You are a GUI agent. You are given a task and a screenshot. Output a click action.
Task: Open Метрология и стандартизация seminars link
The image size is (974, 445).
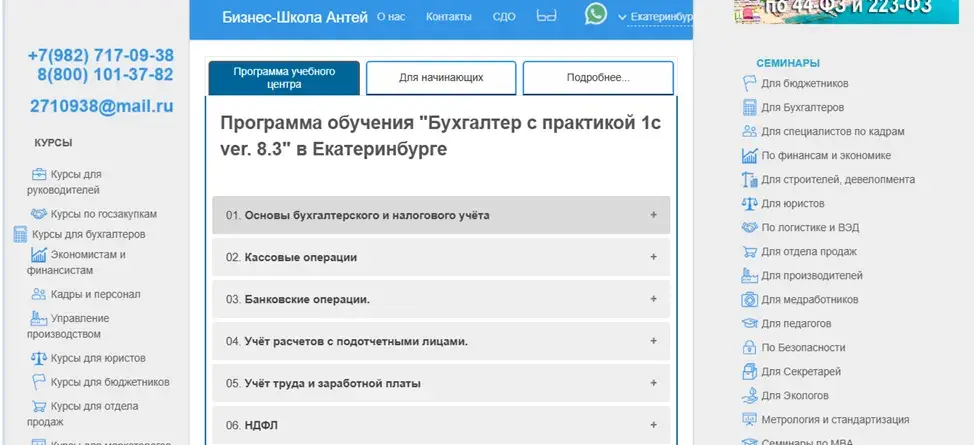click(835, 420)
